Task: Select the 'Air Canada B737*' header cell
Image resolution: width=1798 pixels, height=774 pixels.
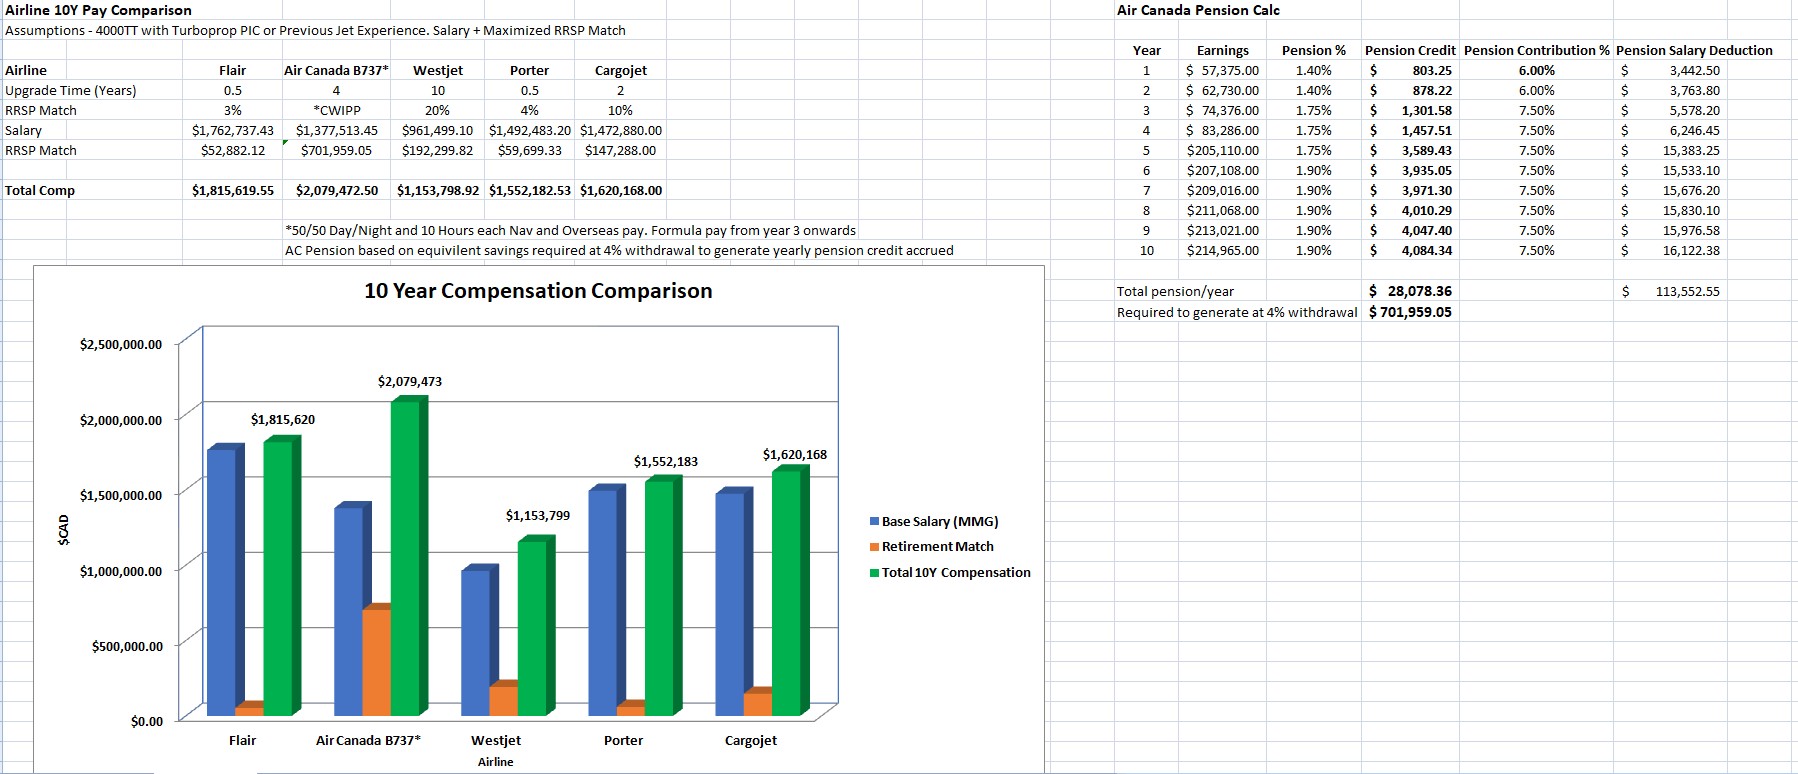Action: (x=336, y=70)
